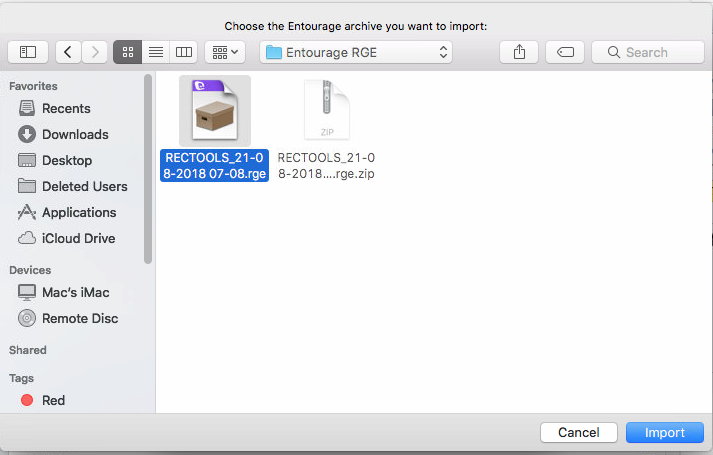
Task: Click the Favorites section header
Action: coord(33,86)
